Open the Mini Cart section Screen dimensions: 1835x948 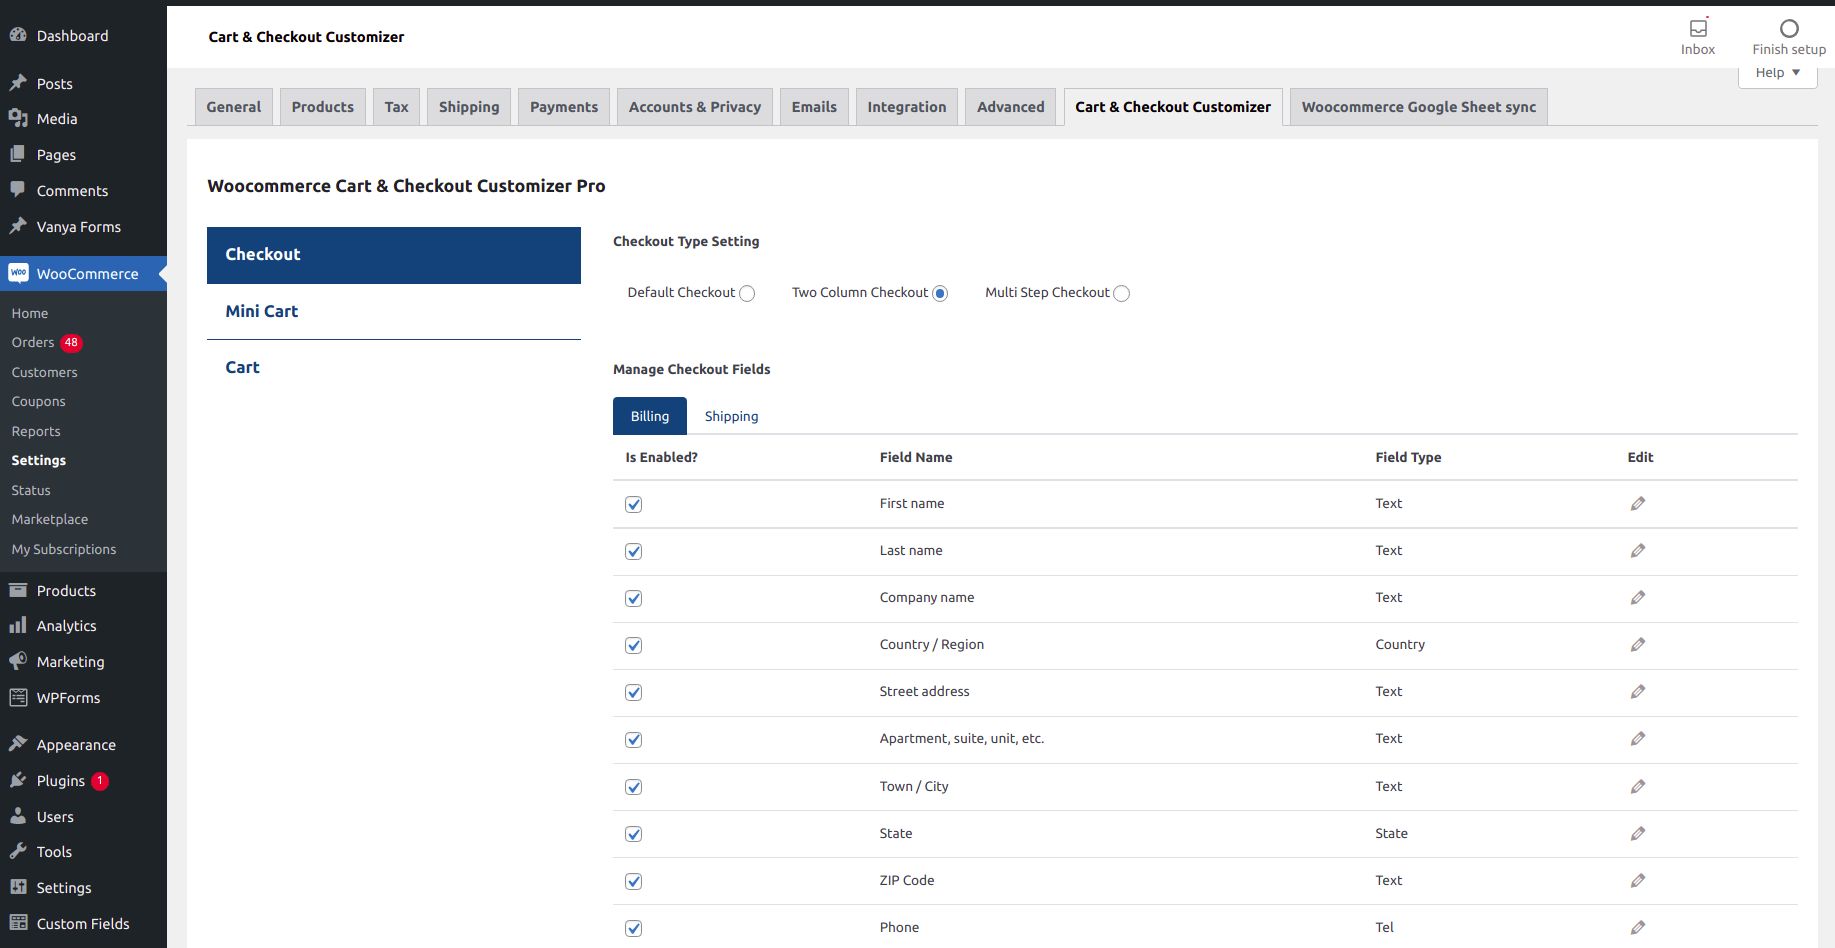pos(262,312)
